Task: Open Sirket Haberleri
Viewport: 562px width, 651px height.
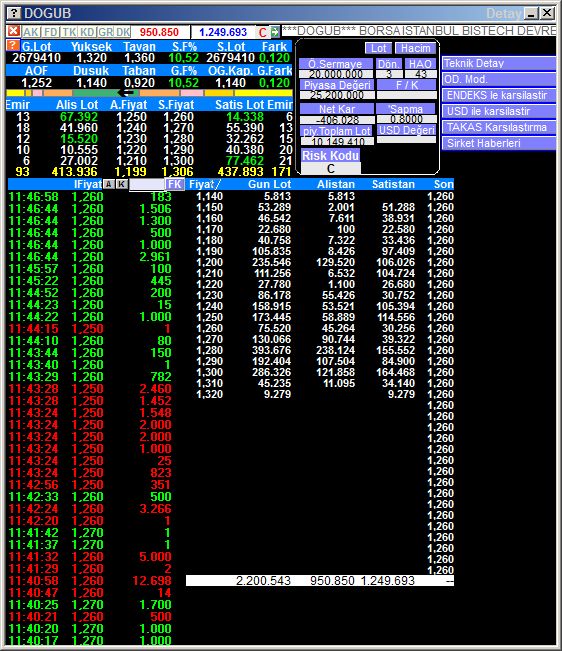Action: tap(498, 143)
